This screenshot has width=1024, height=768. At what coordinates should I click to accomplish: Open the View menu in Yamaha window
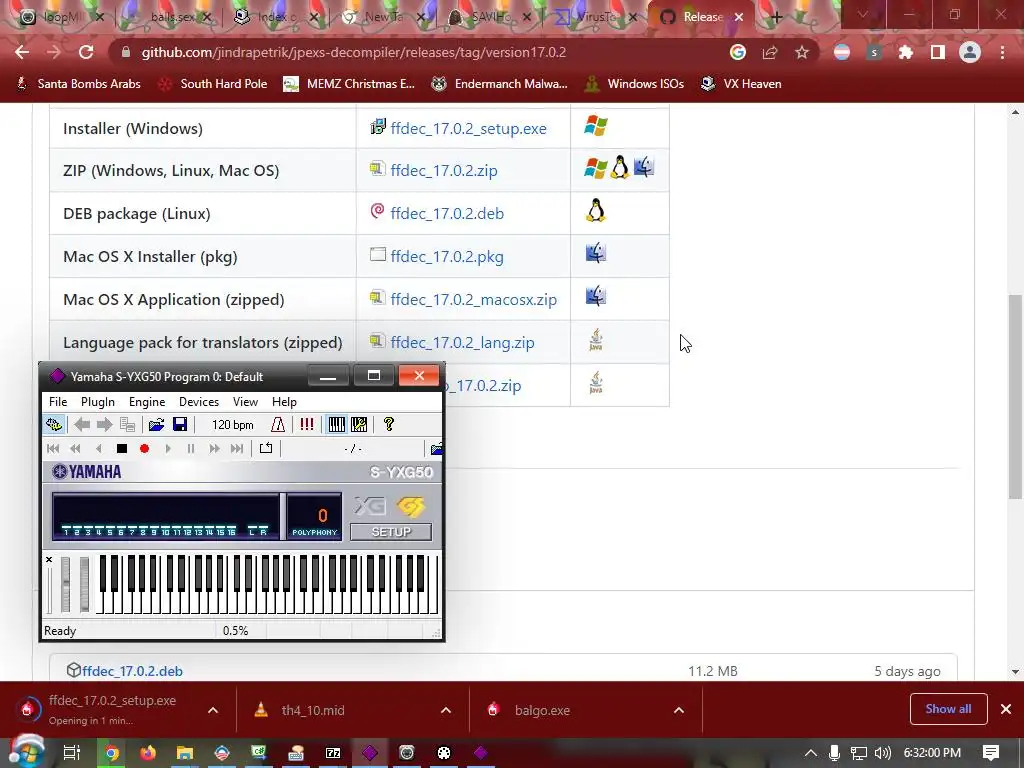(x=245, y=402)
